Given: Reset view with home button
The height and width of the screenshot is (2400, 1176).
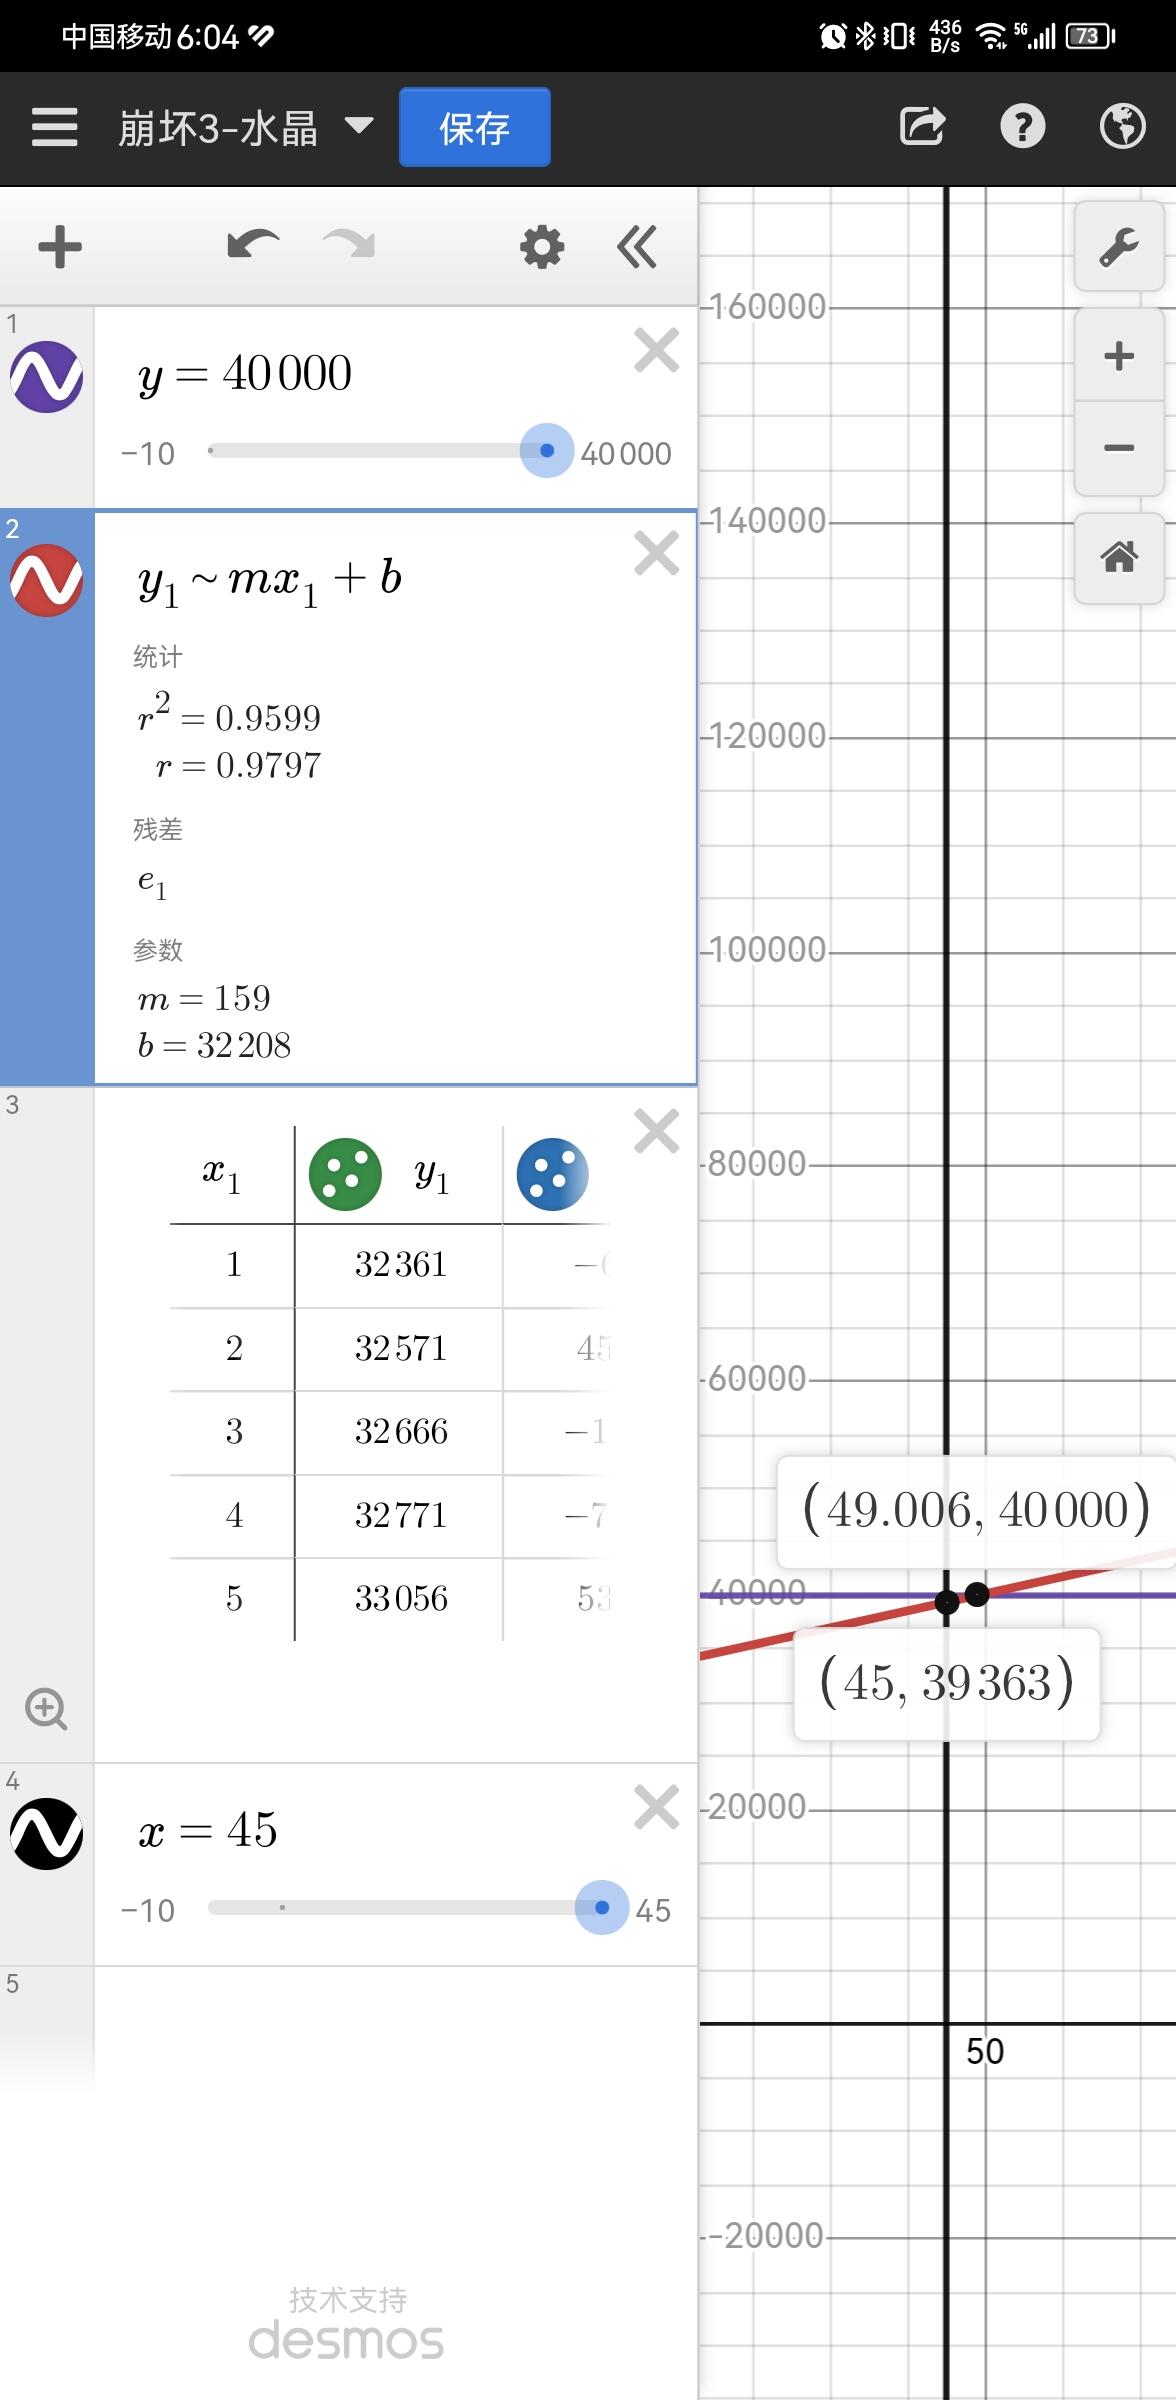Looking at the screenshot, I should 1118,556.
